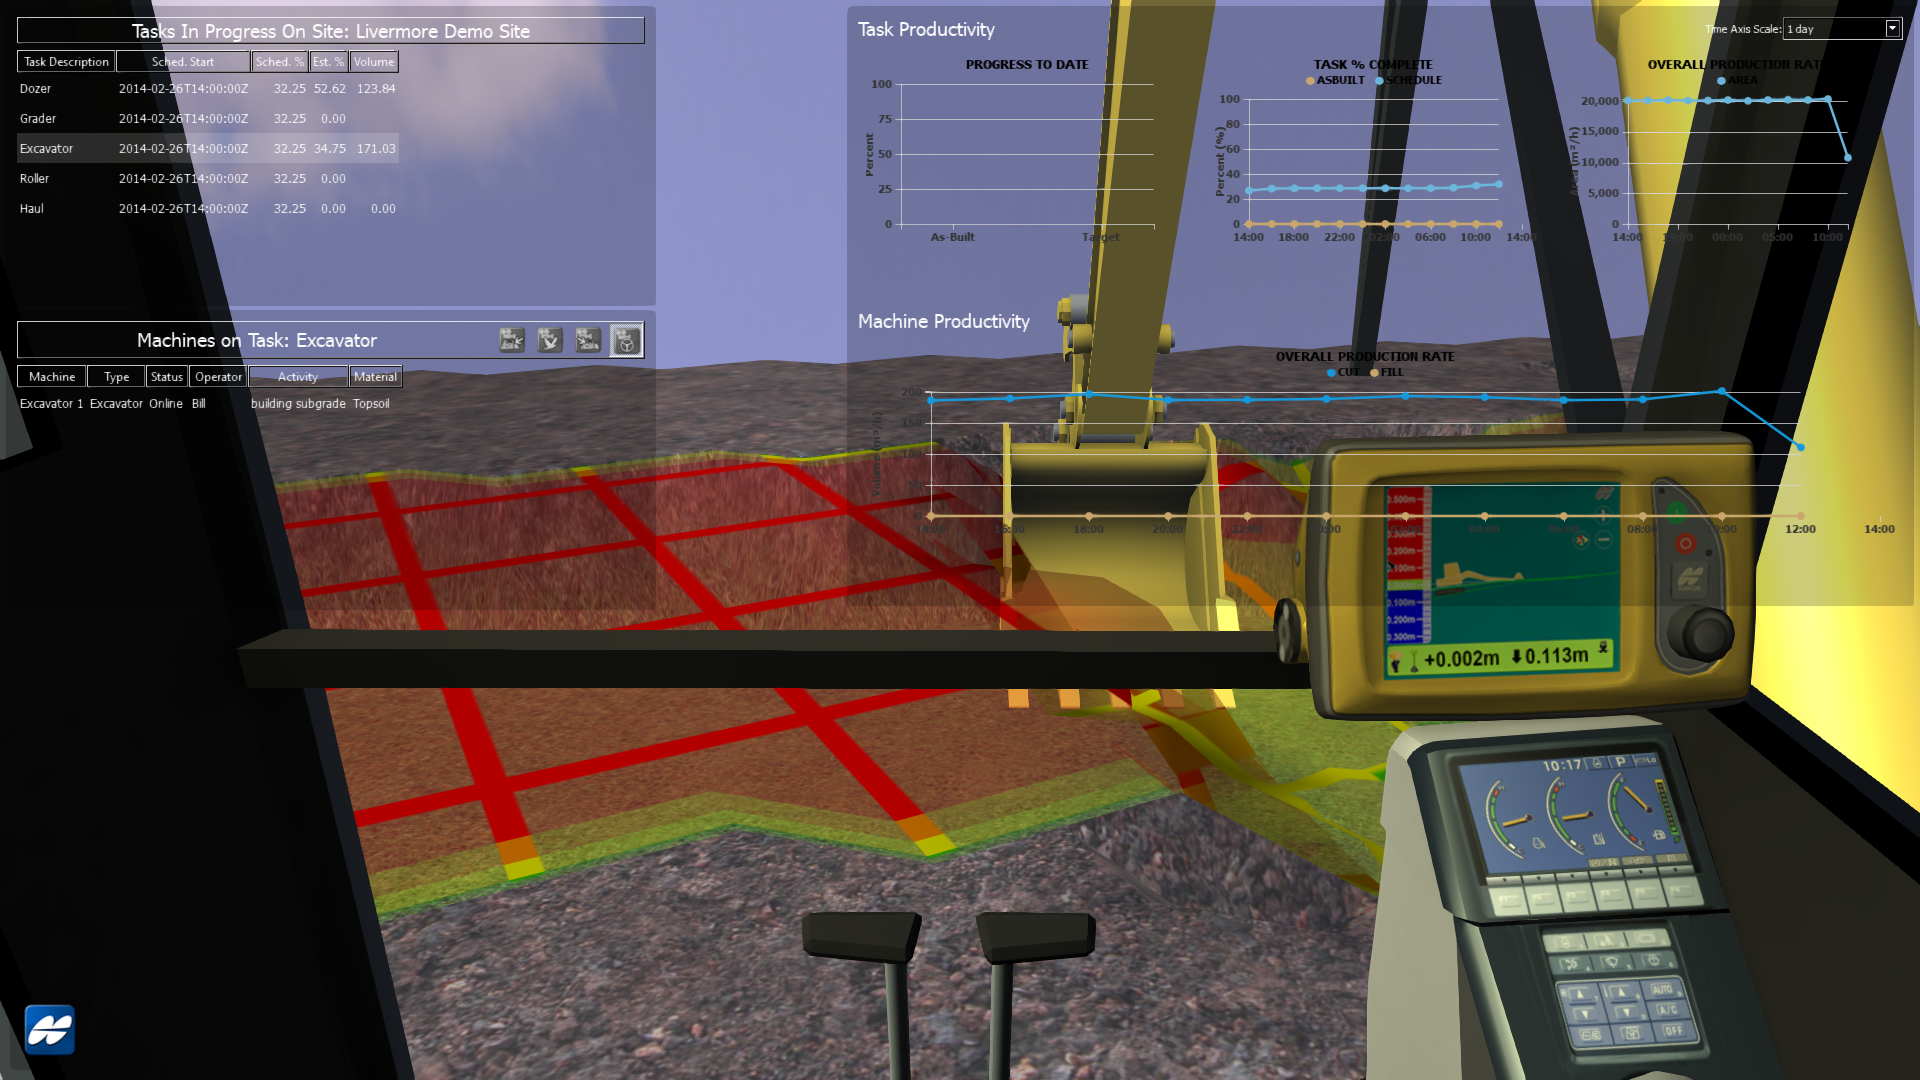
Task: Click the Progress To Date chart title
Action: (x=1027, y=64)
